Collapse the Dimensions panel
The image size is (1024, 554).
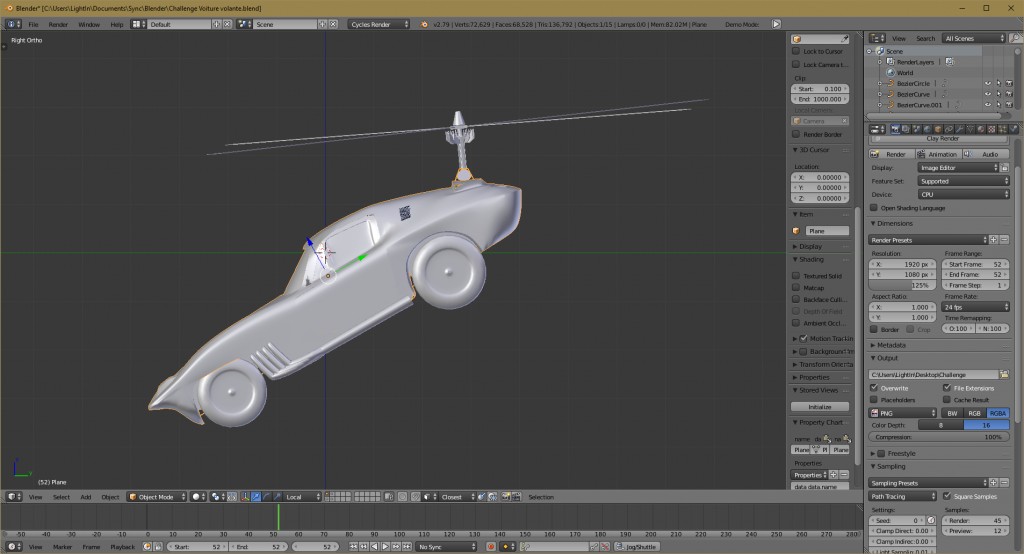(895, 223)
